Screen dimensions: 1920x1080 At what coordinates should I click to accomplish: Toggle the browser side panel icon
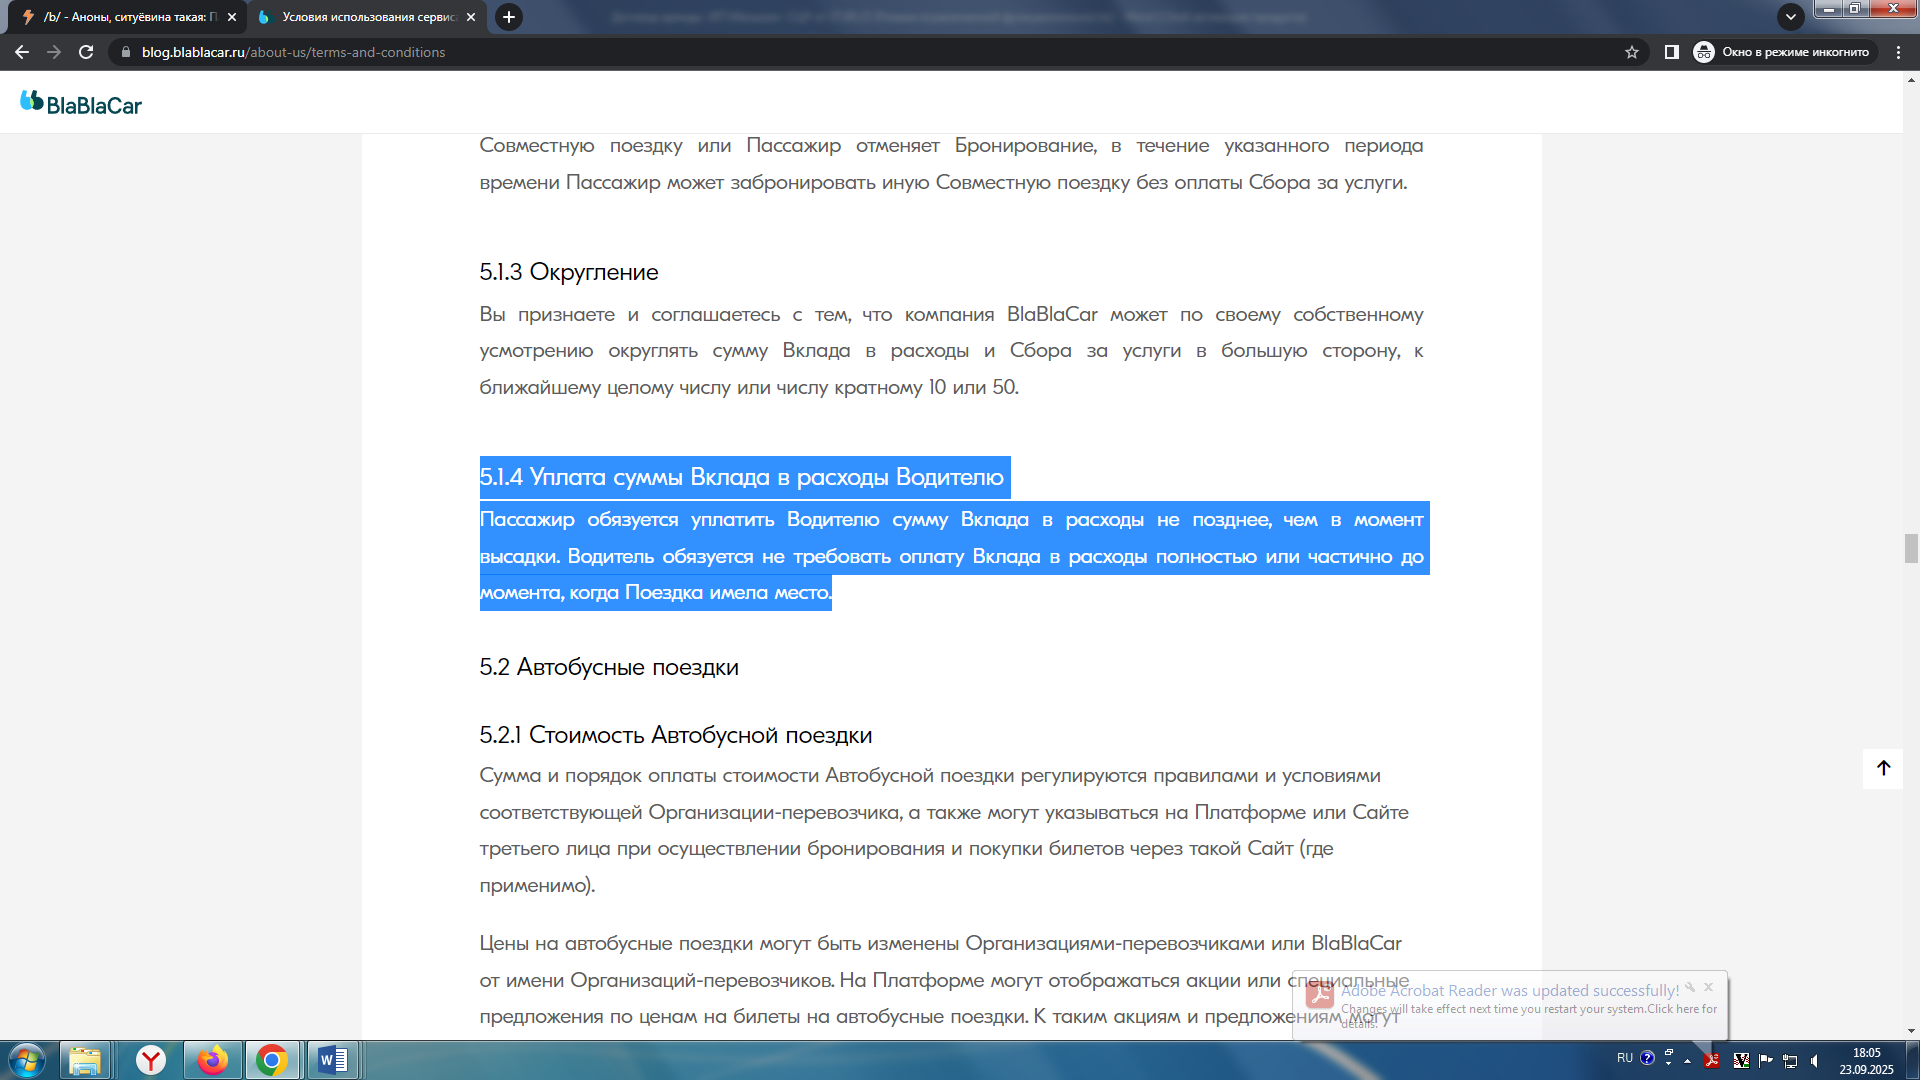[1671, 52]
